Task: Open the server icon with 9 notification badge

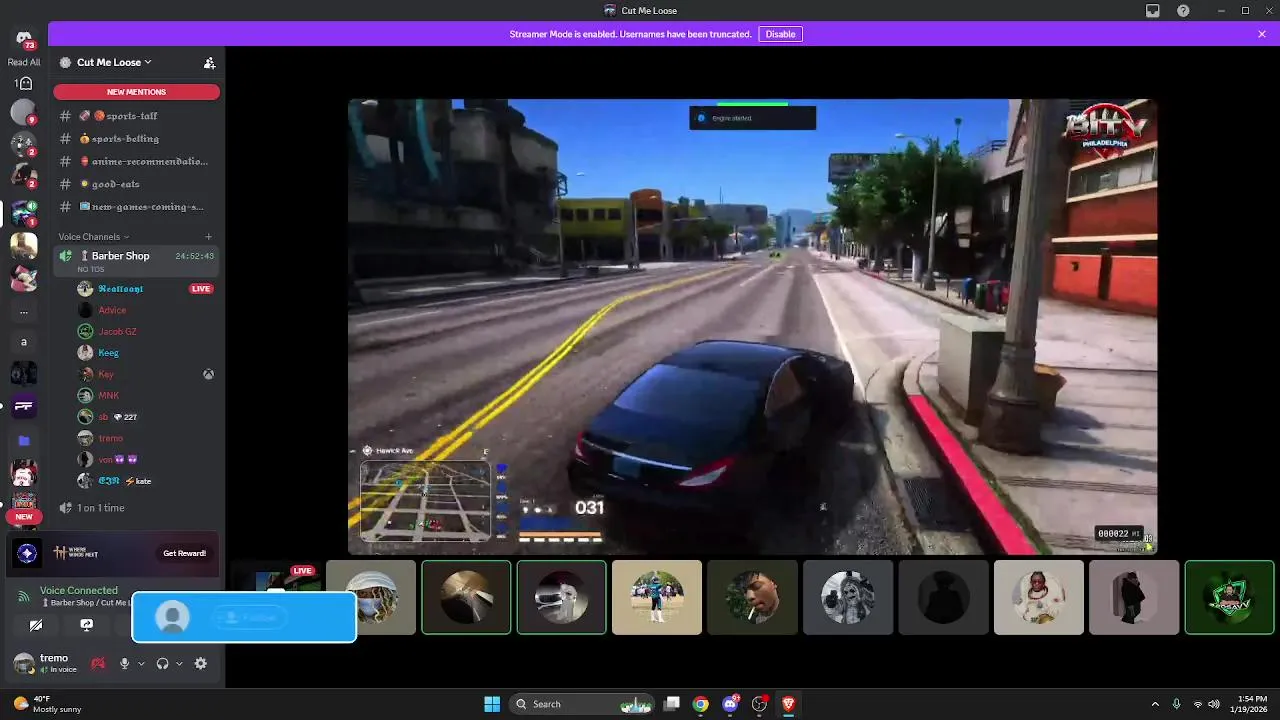Action: pos(24,112)
